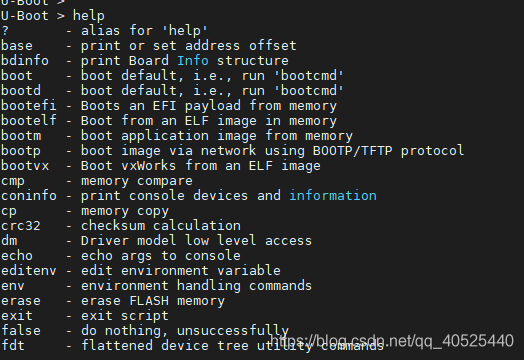524x360 pixels.
Task: Click the blog.csdn.net watermark URL
Action: [392, 341]
